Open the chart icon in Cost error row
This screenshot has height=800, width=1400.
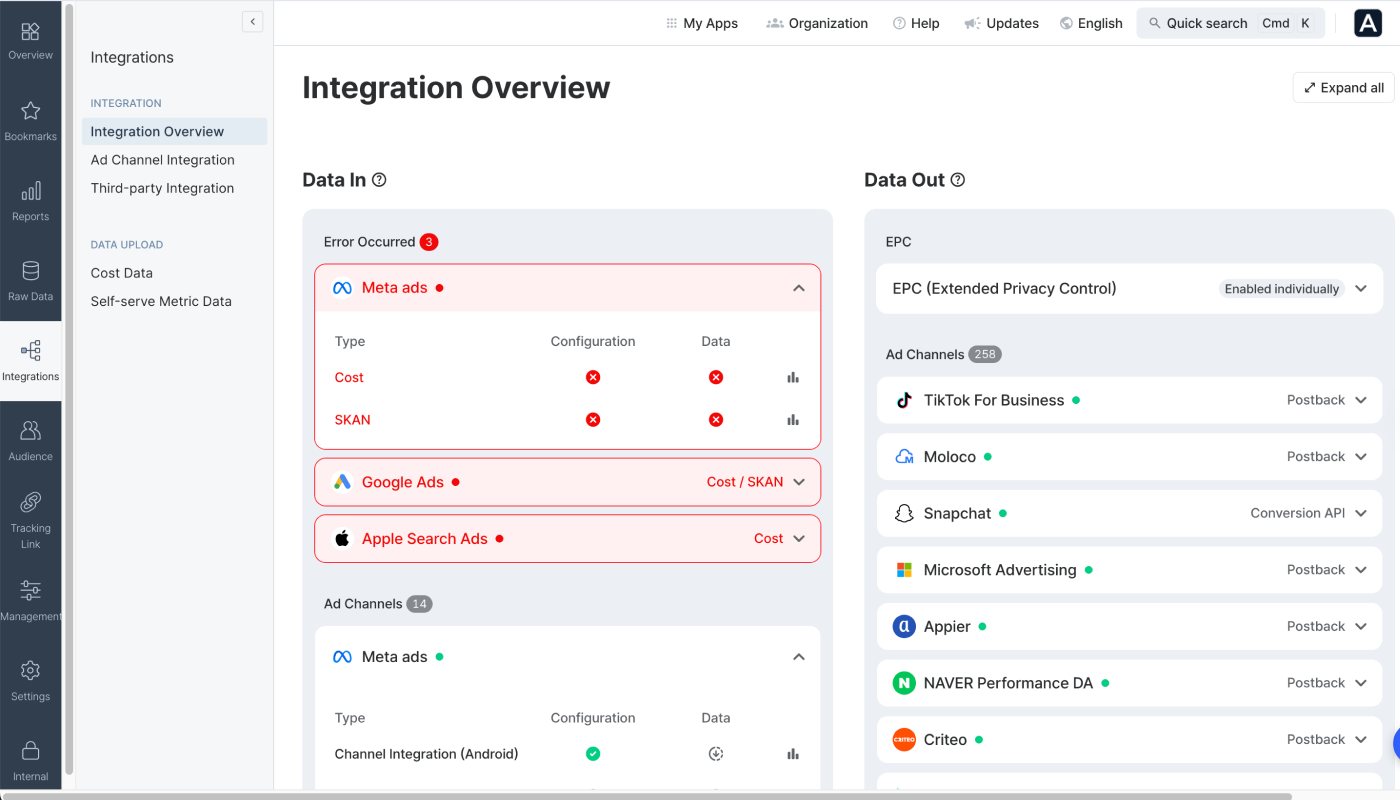point(793,377)
